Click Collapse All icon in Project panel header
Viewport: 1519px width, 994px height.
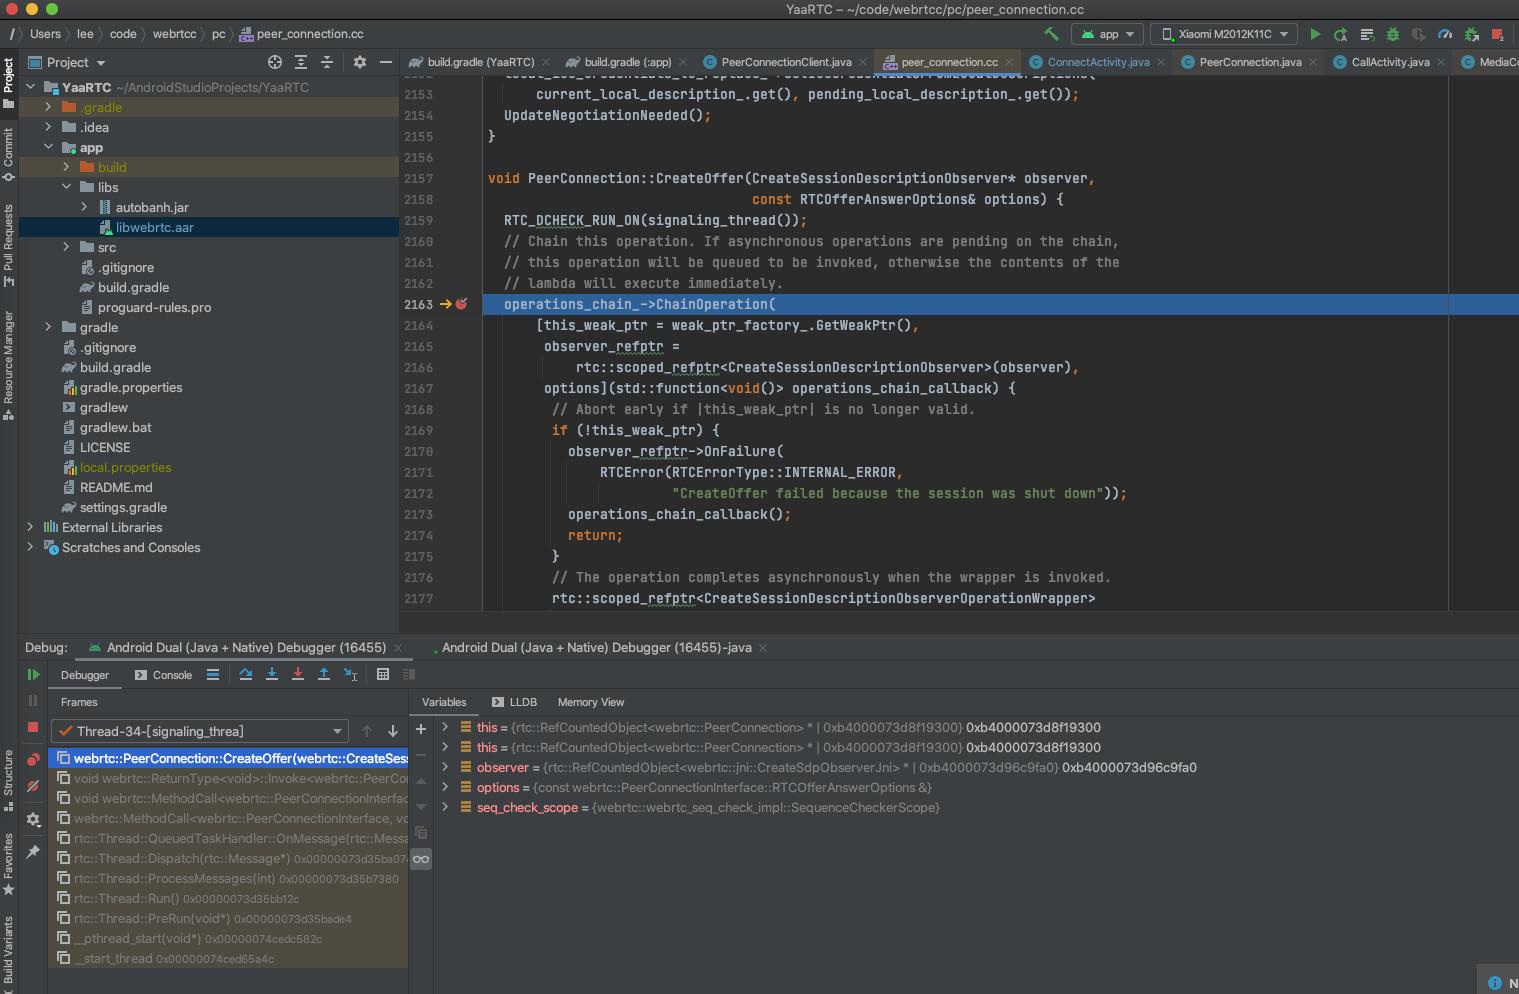coord(327,62)
